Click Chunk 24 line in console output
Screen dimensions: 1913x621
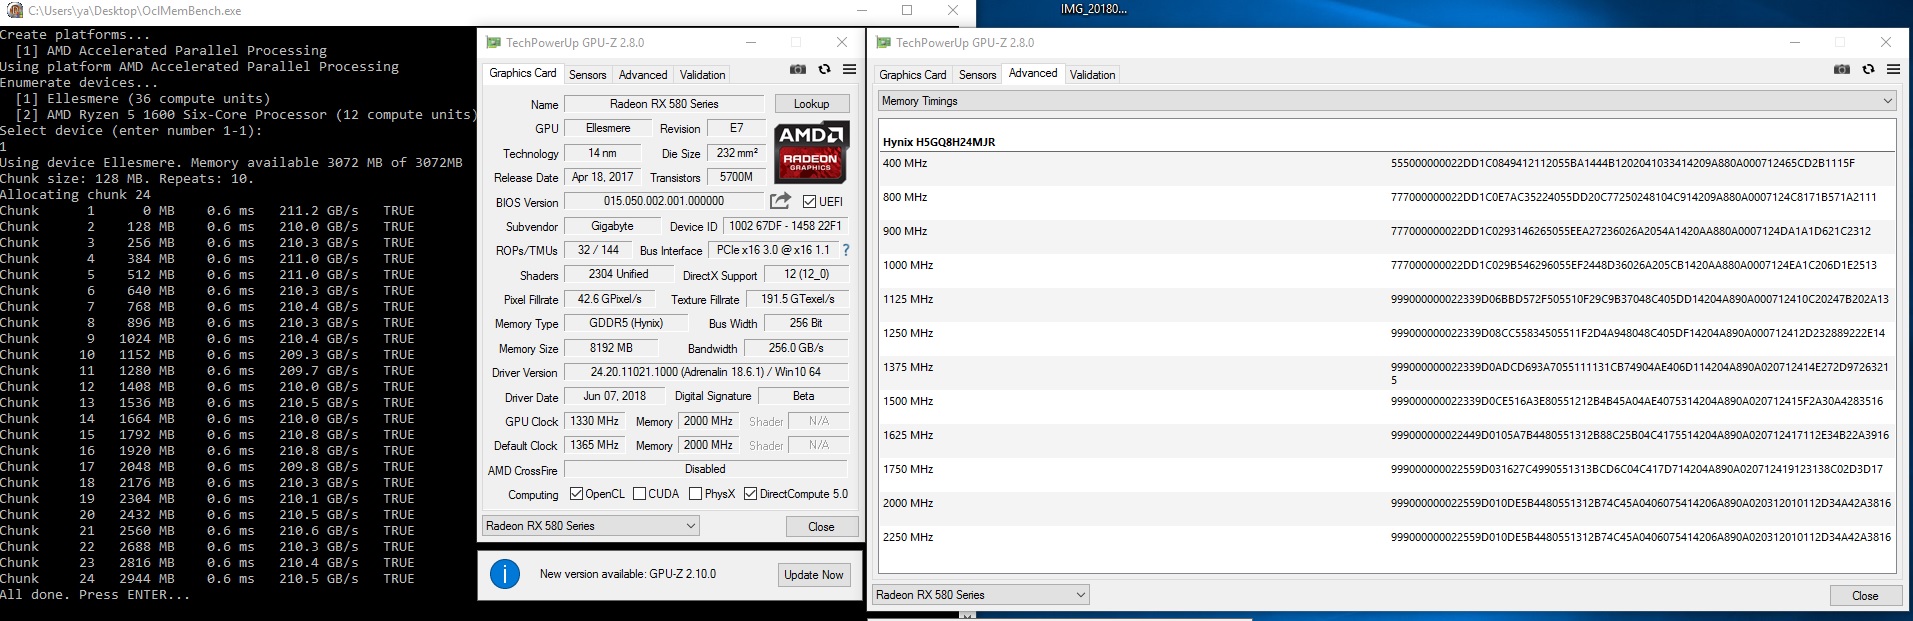(207, 579)
